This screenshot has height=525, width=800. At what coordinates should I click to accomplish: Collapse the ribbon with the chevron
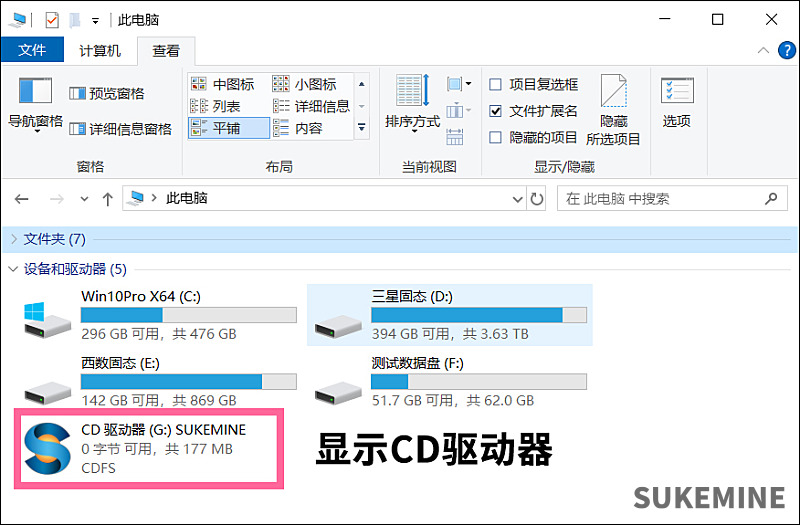pos(763,50)
